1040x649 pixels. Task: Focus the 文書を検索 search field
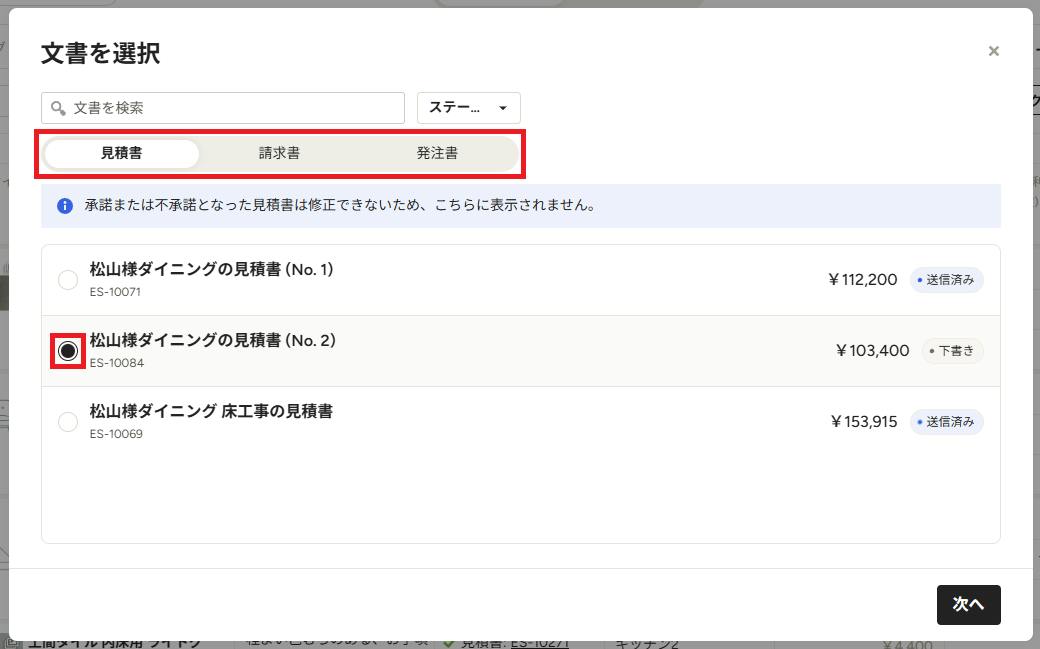point(223,108)
